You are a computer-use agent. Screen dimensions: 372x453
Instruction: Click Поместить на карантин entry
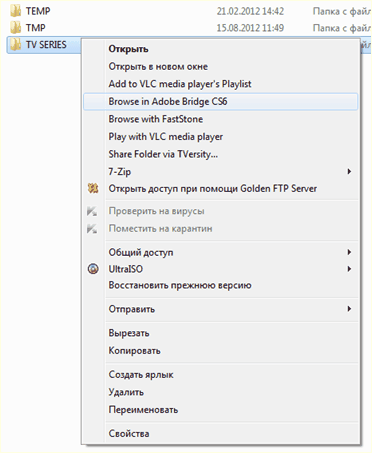220,229
